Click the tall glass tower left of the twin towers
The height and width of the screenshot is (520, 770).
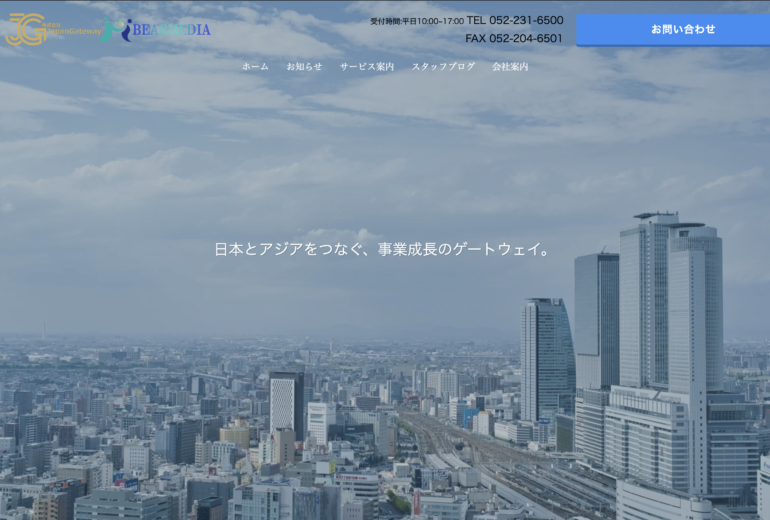pos(596,320)
